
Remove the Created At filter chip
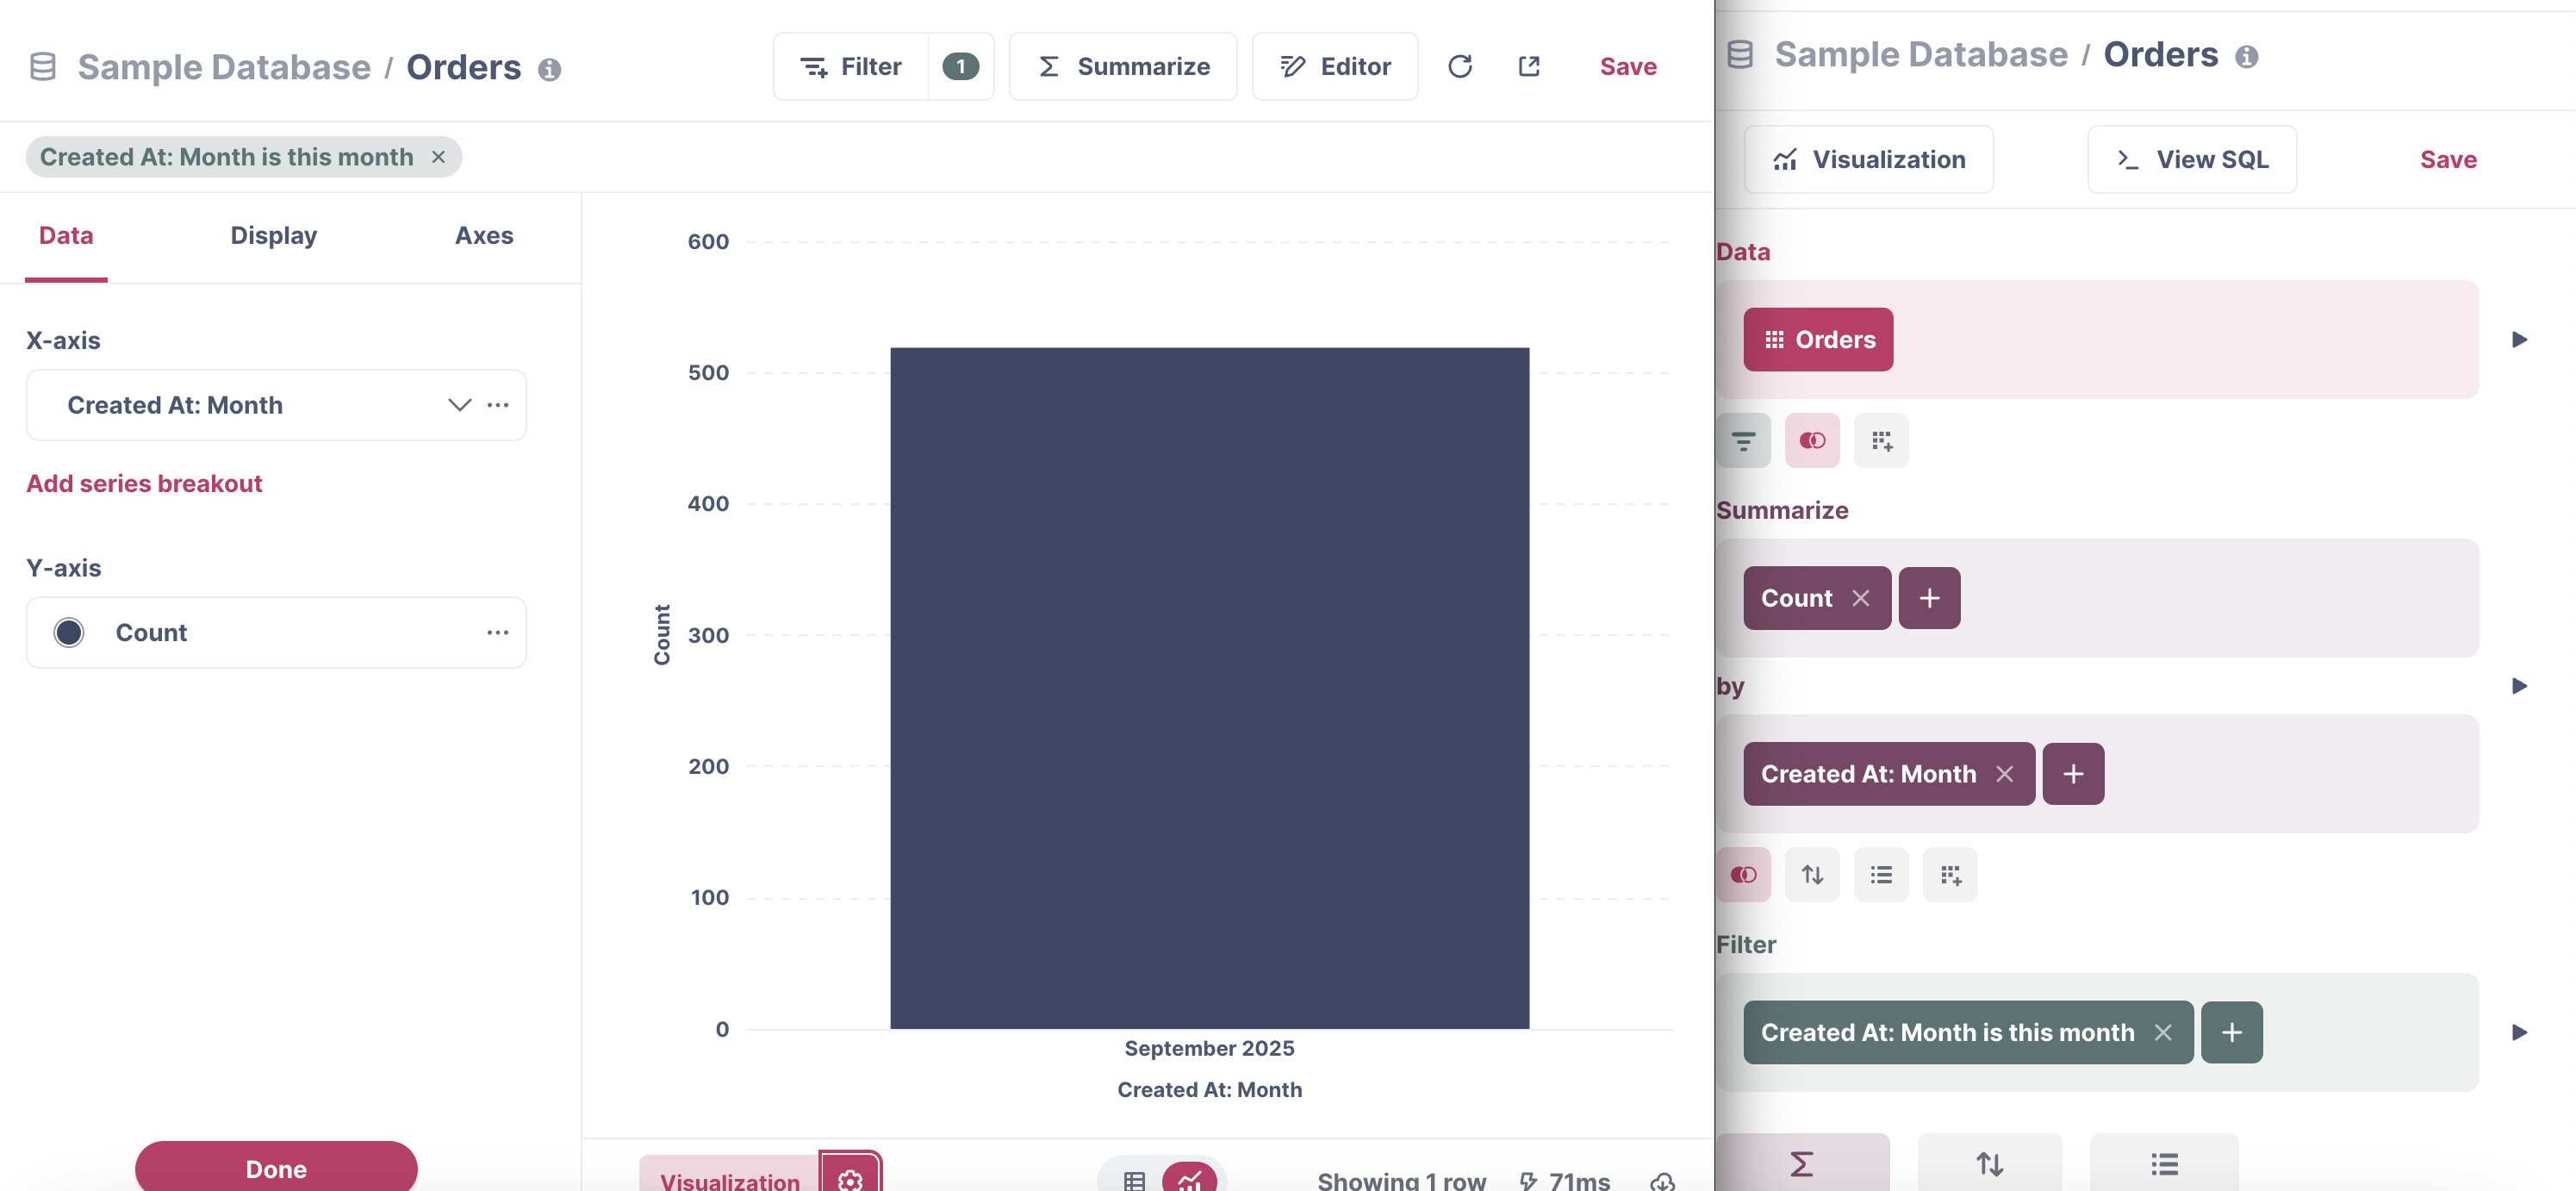click(x=438, y=157)
